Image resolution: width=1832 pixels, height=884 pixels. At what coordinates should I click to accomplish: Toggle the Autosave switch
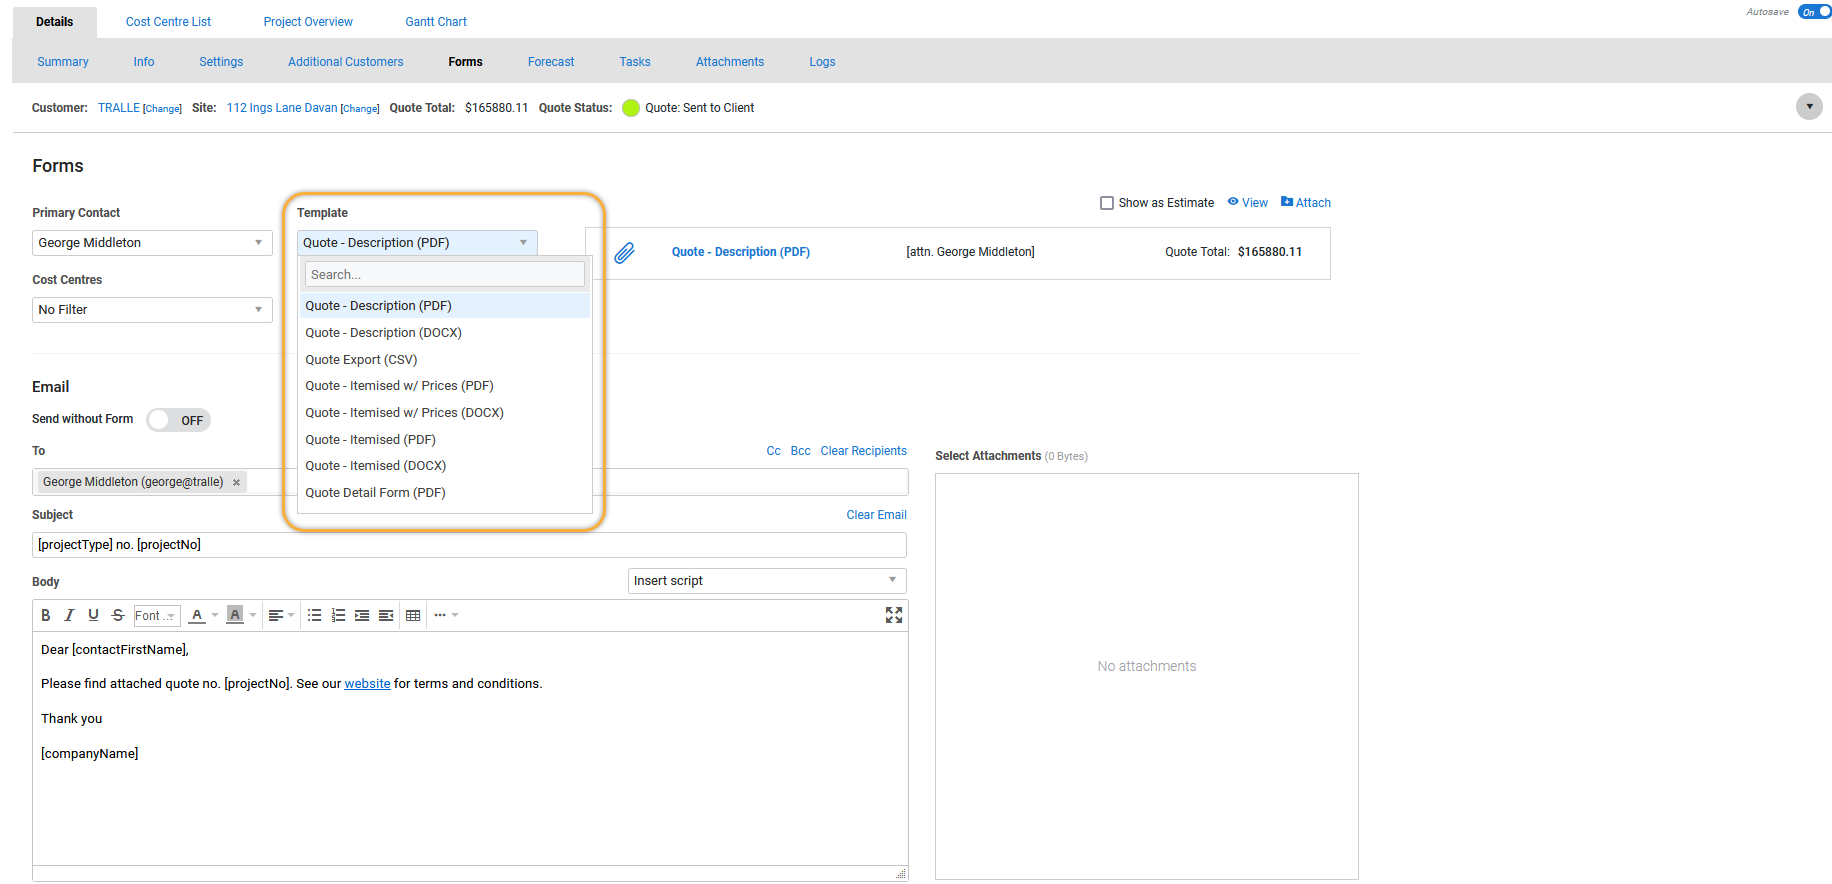point(1813,12)
